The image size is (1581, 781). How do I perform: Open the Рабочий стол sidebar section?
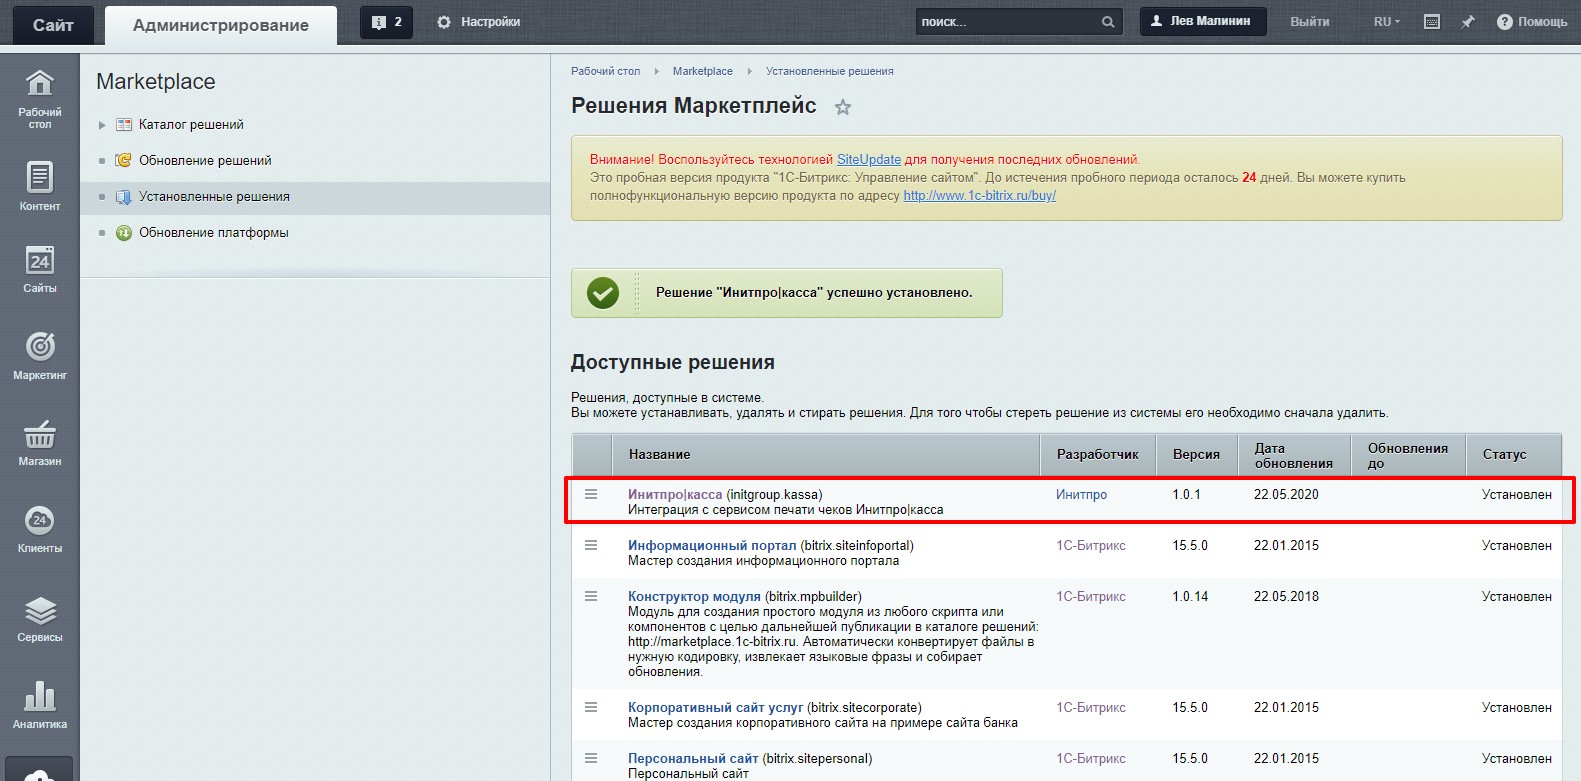pos(39,99)
